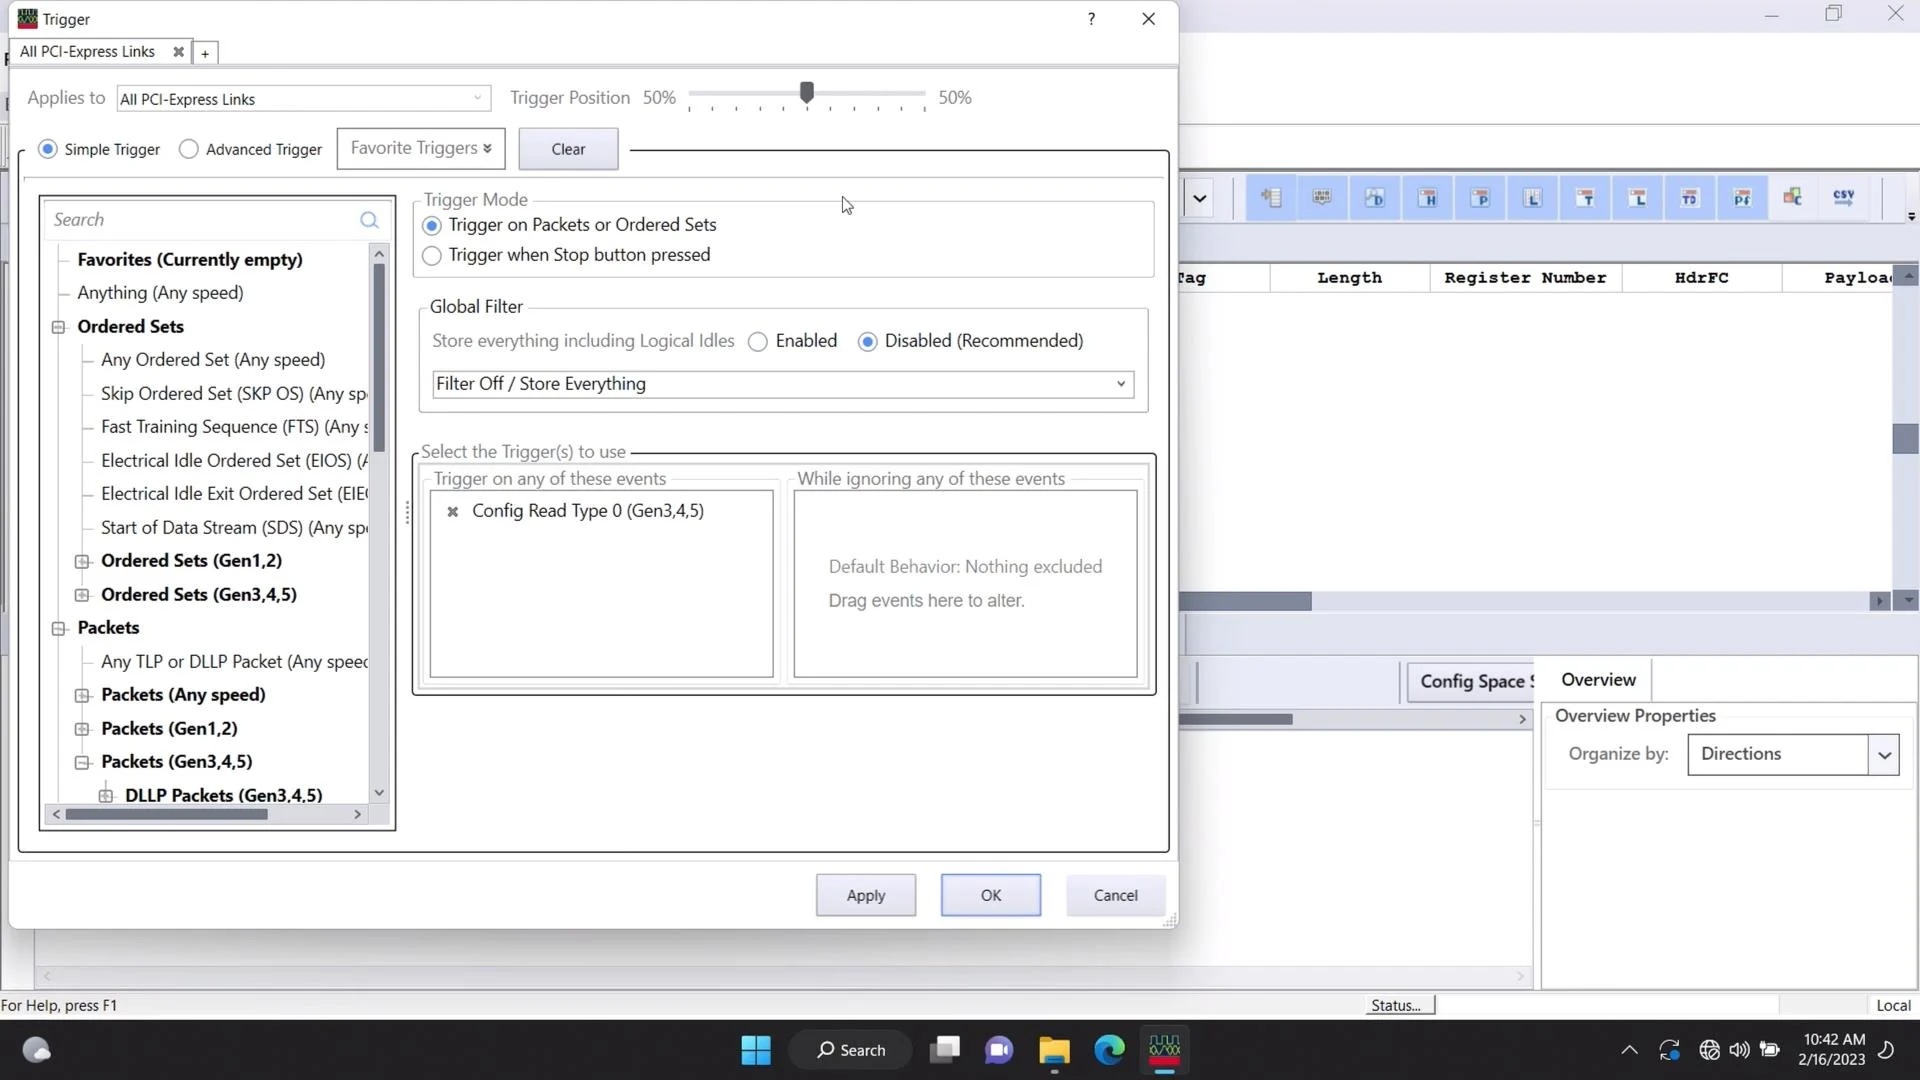Select Any Ordered Set (Any speed) item
Viewport: 1920px width, 1080px height.
pyautogui.click(x=213, y=360)
